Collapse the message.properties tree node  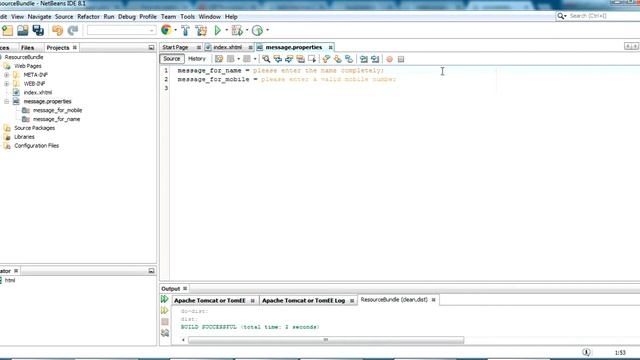7,101
